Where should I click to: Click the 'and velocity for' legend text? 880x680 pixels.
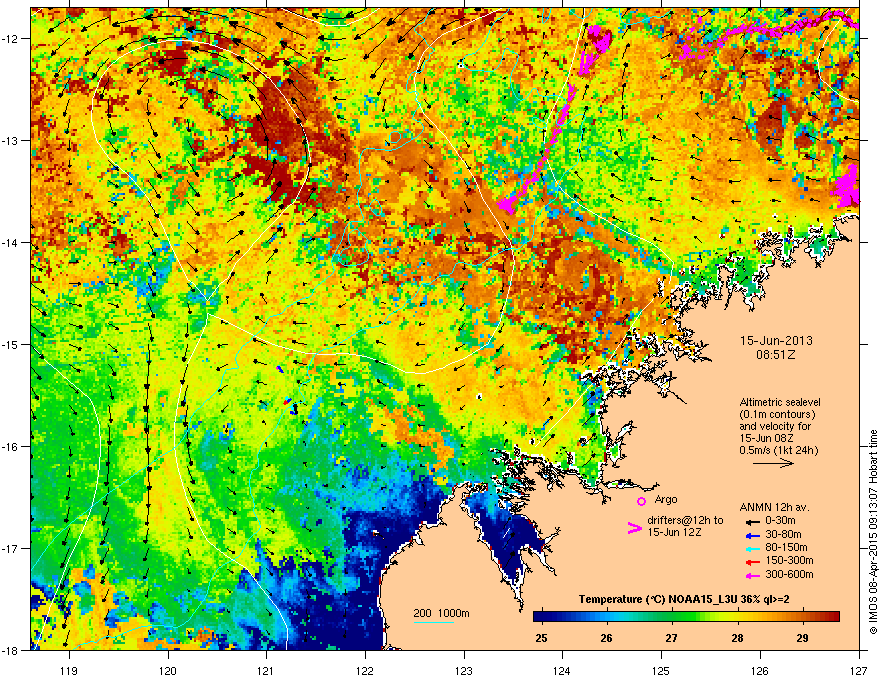(x=775, y=426)
